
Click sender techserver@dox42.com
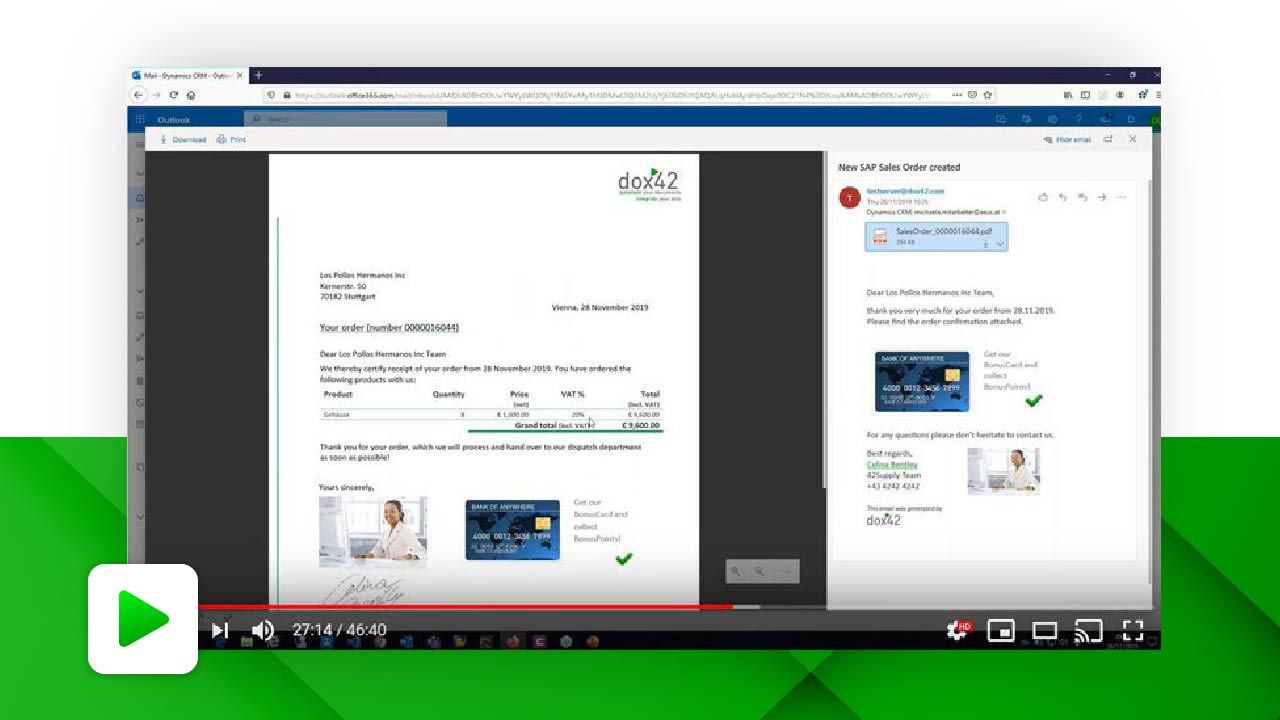(x=905, y=191)
